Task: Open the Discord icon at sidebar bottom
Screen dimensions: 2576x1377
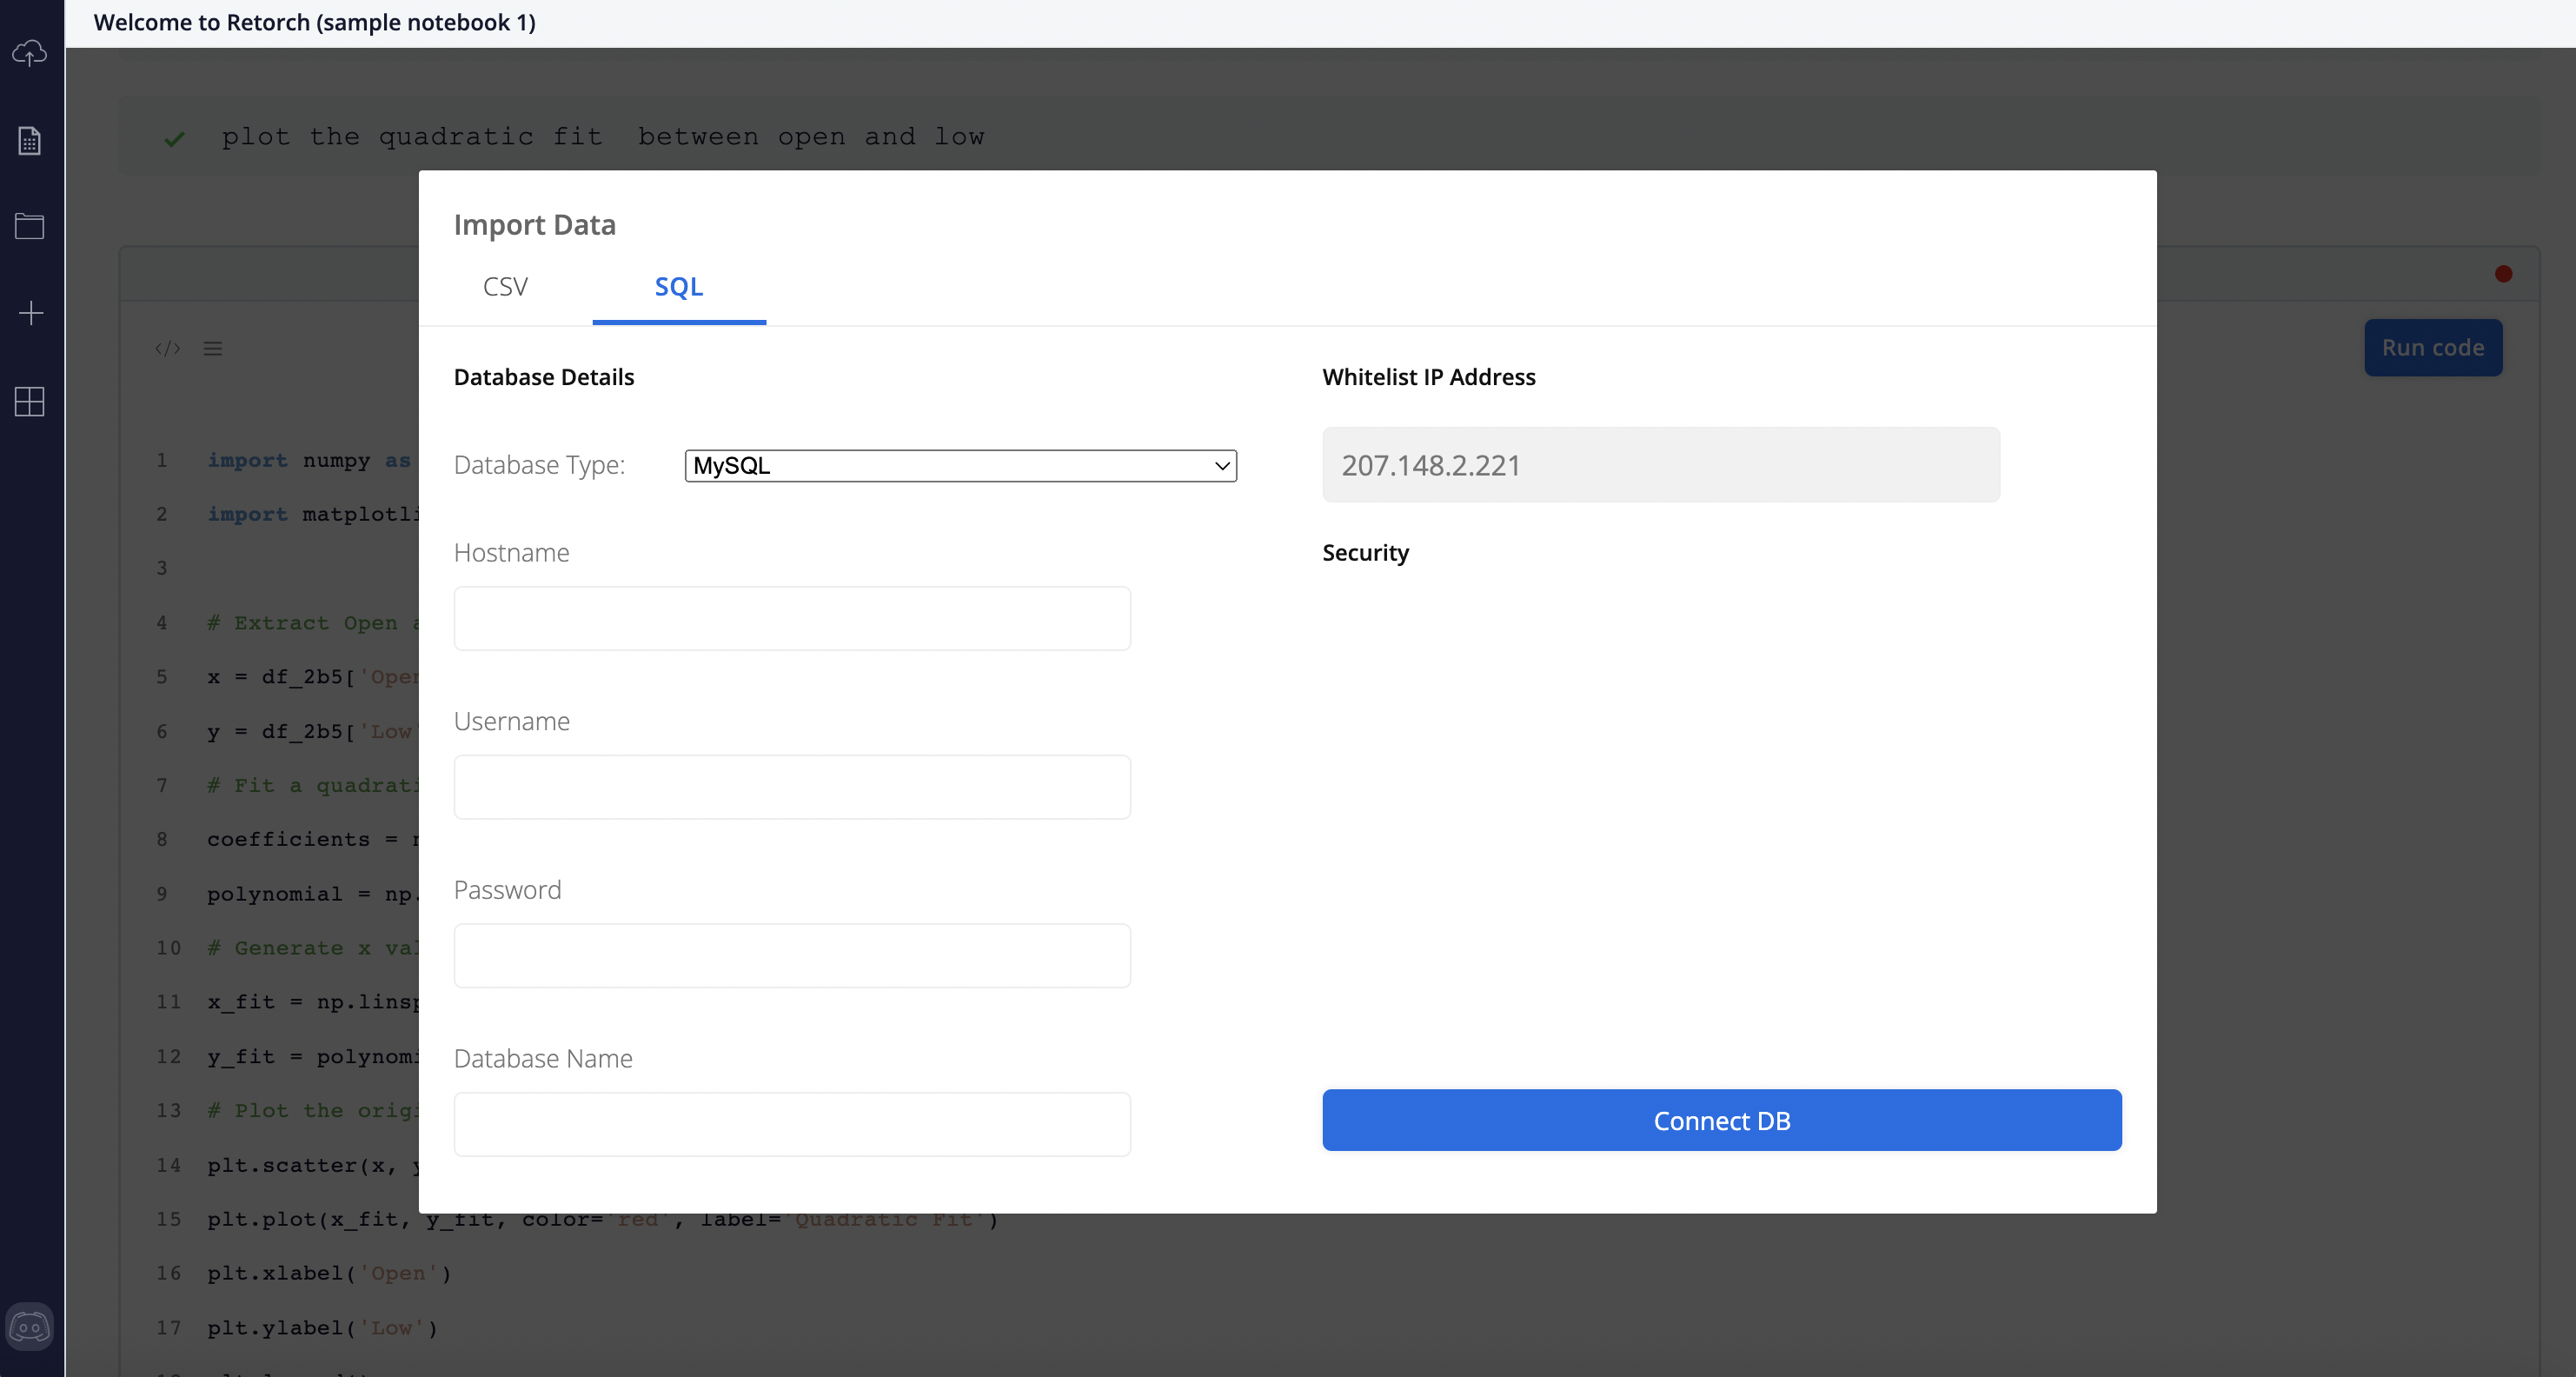Action: coord(30,1327)
